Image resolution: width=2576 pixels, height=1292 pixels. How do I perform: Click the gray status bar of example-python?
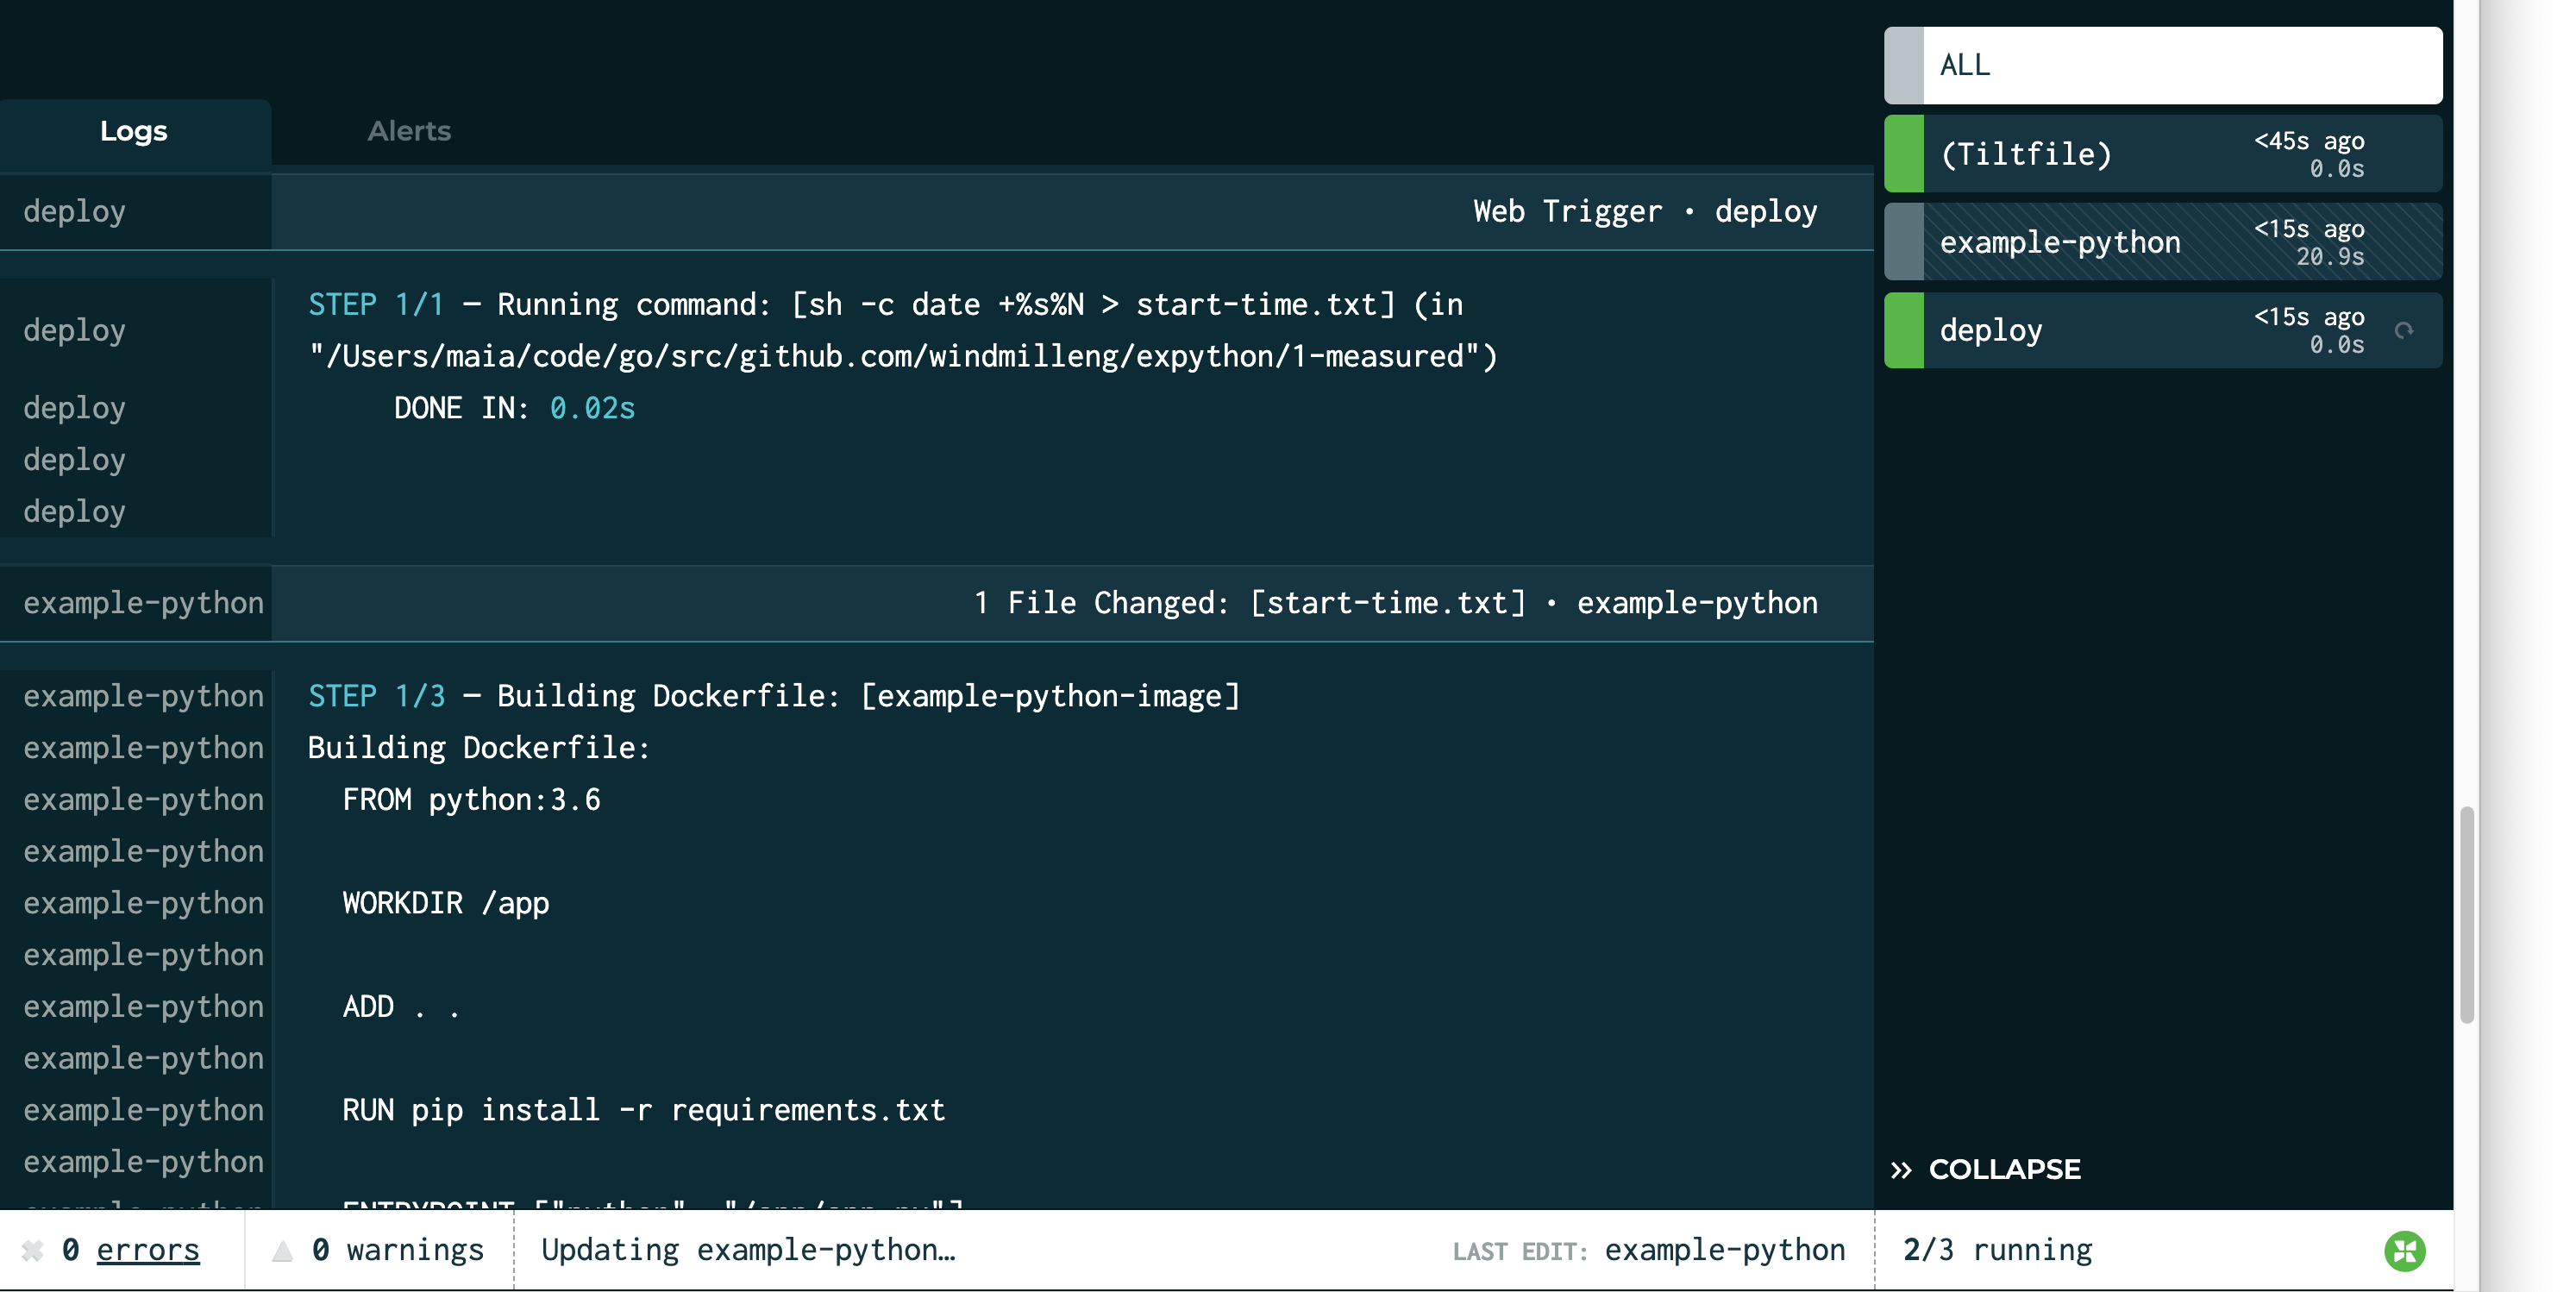point(1903,241)
